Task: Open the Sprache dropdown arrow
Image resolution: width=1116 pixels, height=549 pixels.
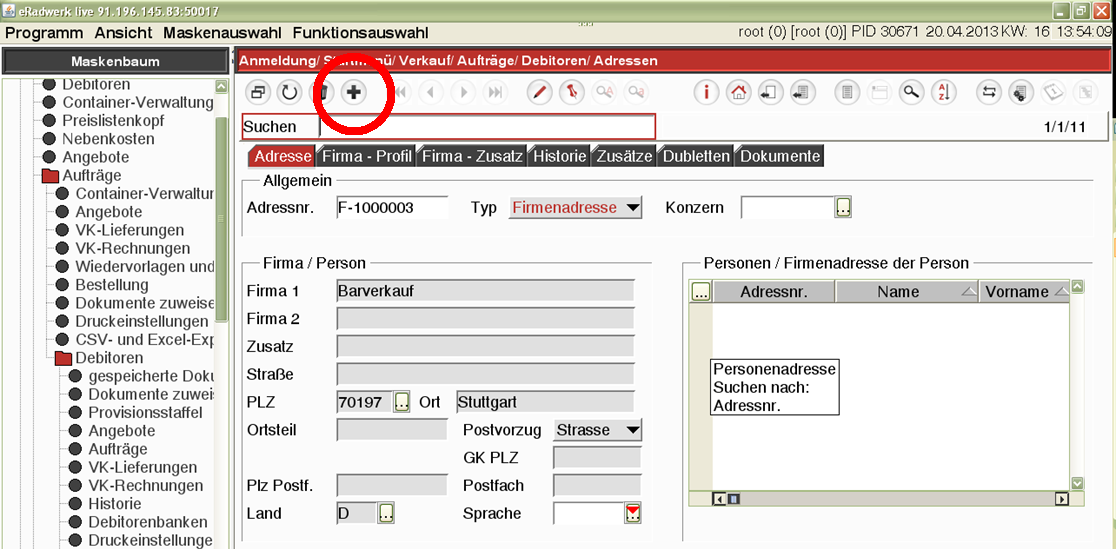Action: [633, 513]
